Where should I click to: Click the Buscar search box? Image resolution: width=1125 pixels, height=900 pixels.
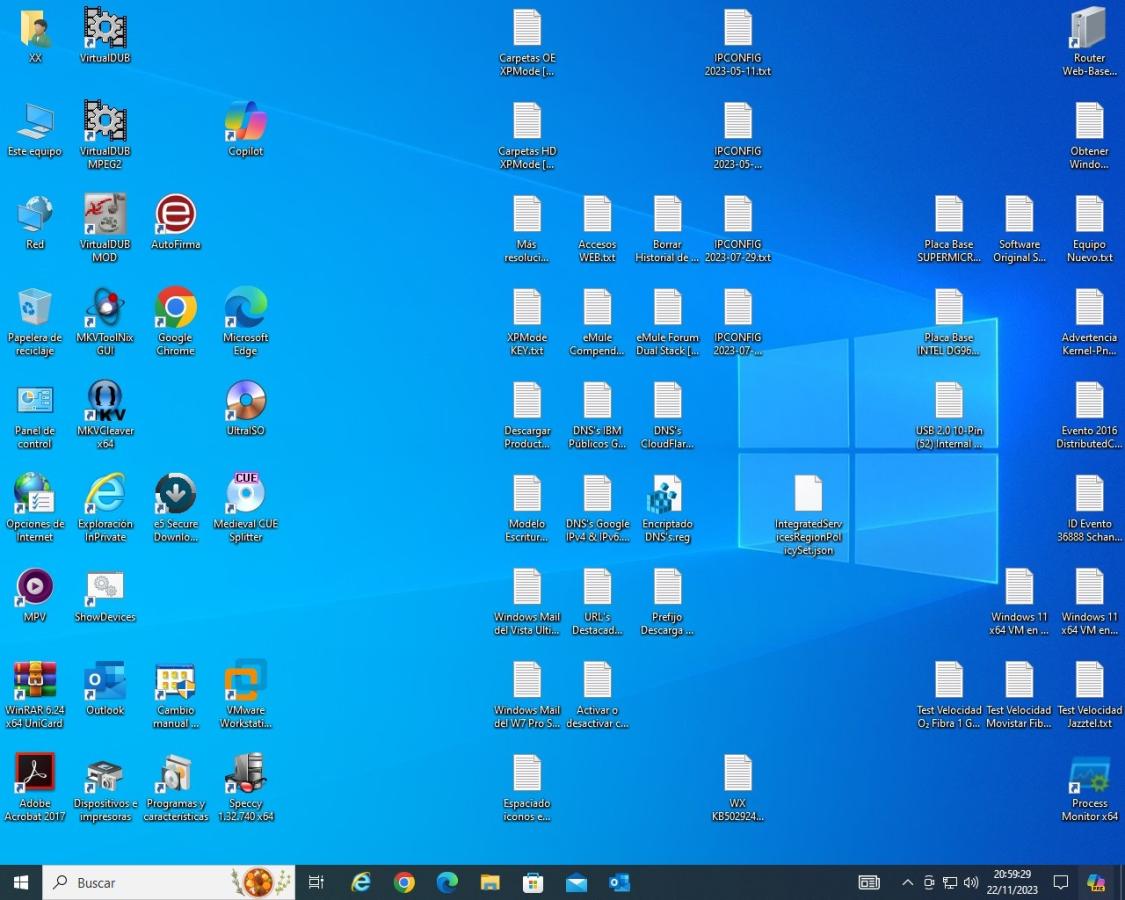140,883
